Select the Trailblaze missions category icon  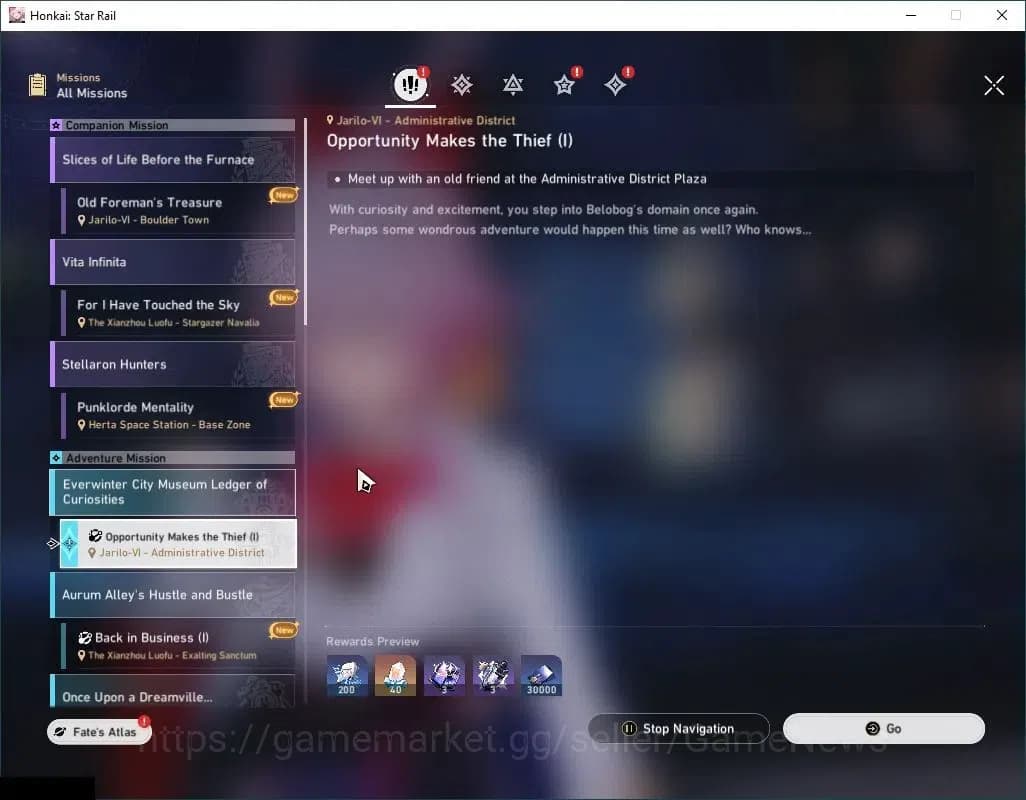[410, 84]
